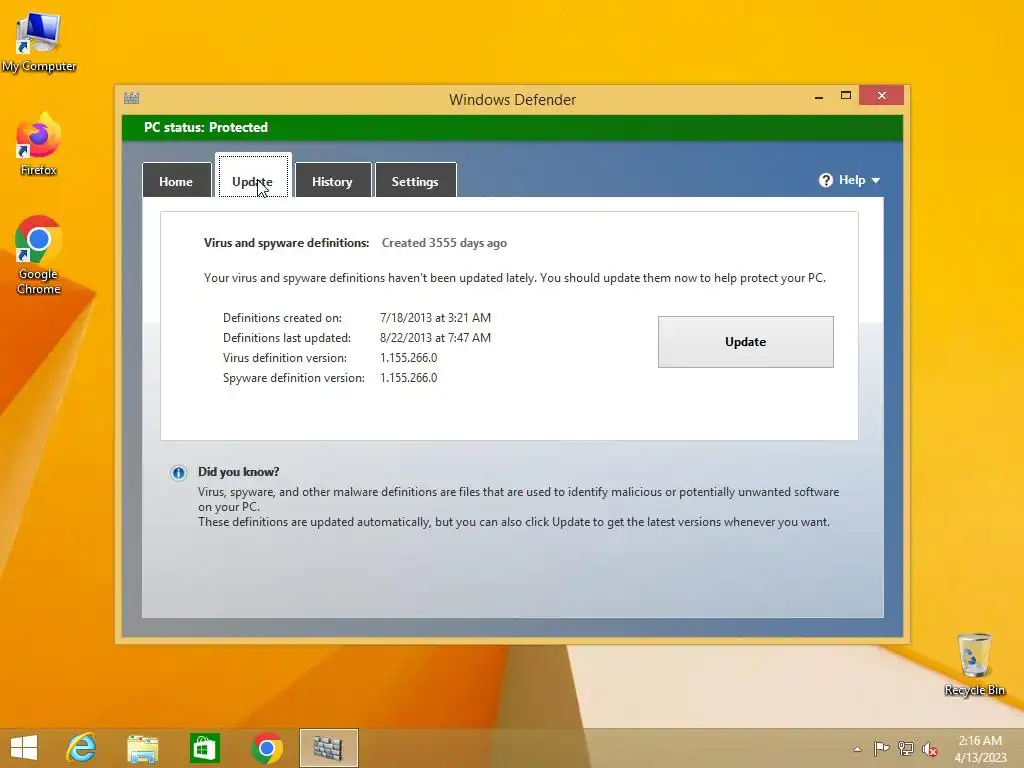Click the Windows Start button

24,748
